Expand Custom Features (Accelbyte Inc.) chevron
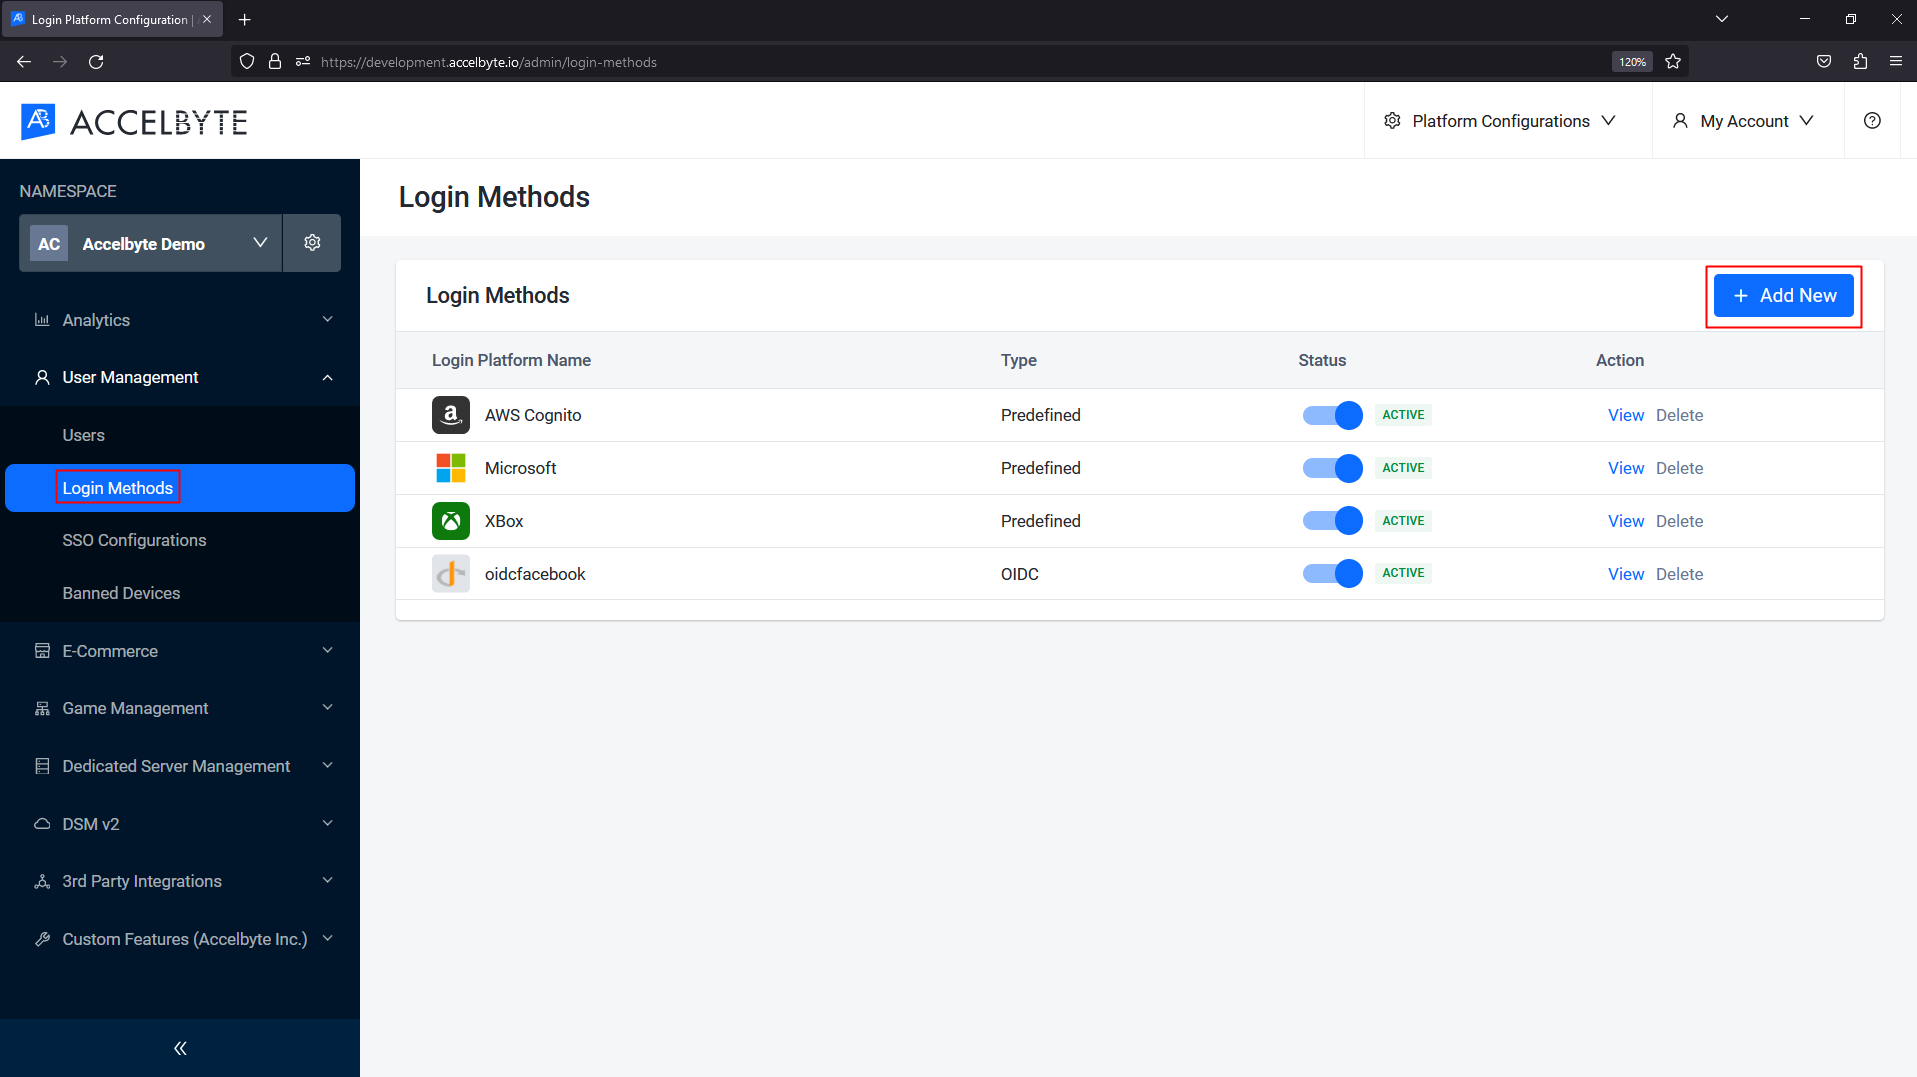This screenshot has width=1917, height=1077. pyautogui.click(x=327, y=939)
